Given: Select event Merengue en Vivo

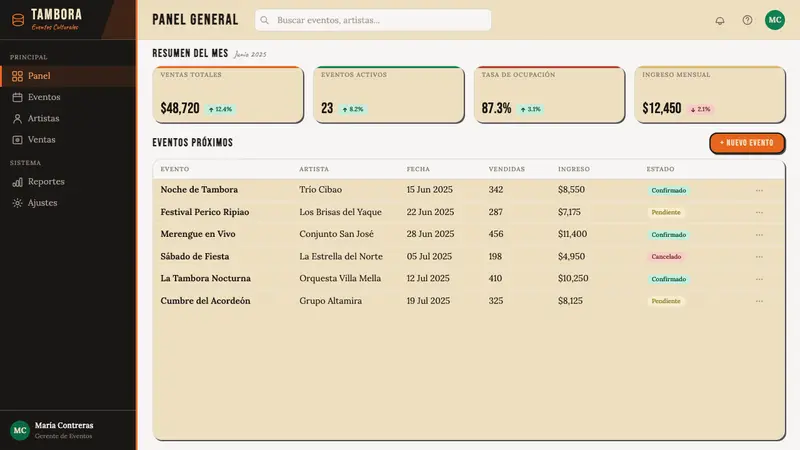Looking at the screenshot, I should (198, 234).
